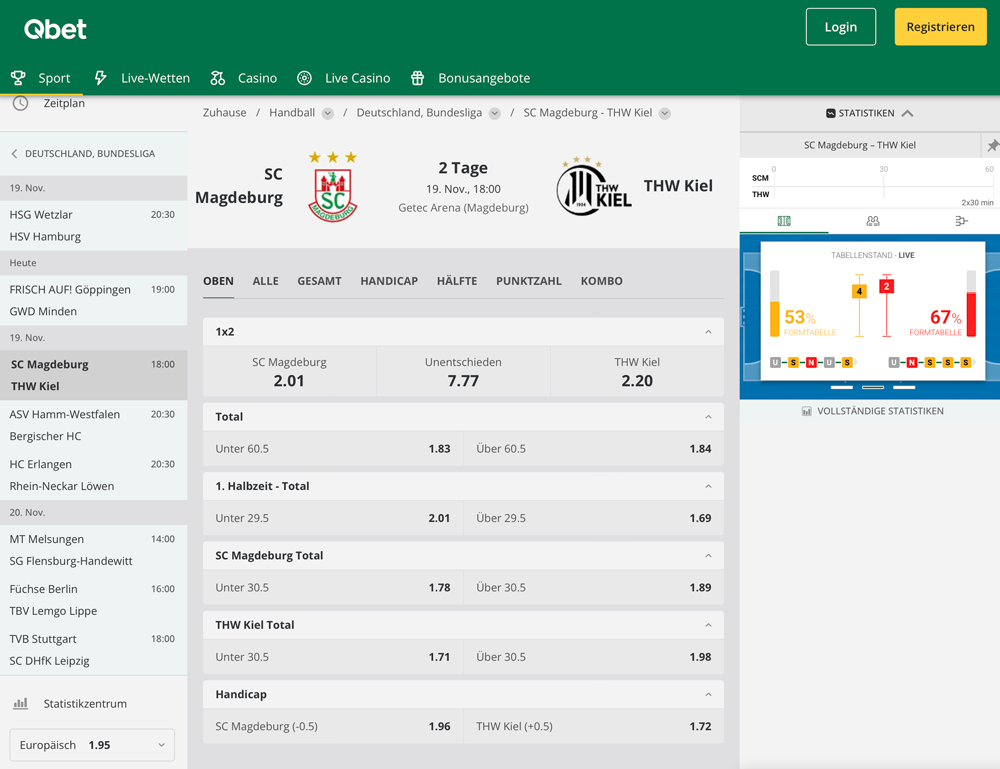
Task: Open Live-Wetten via lightning bolt icon
Action: coord(101,77)
